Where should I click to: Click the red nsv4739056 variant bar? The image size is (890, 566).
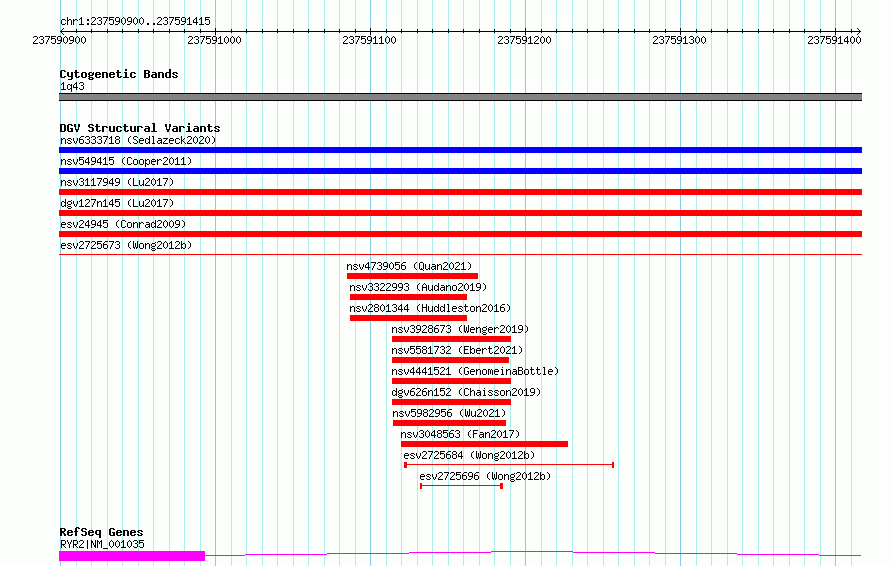[x=413, y=276]
